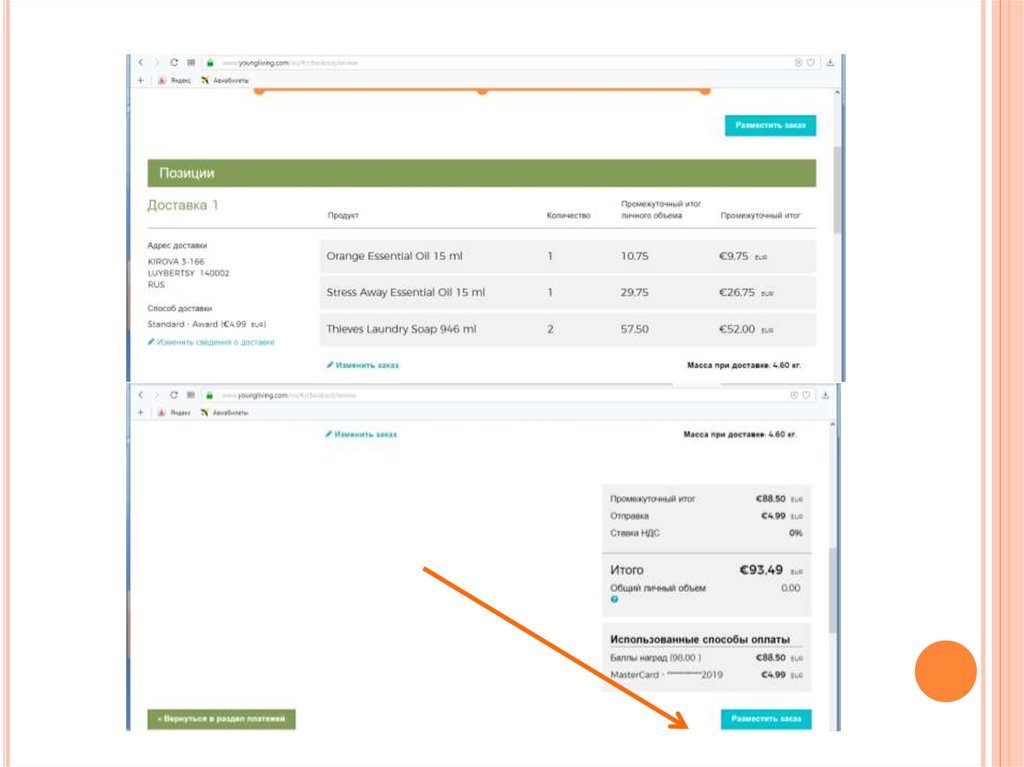Open downloads in the upper browser window
This screenshot has height=767, width=1024.
[x=830, y=63]
